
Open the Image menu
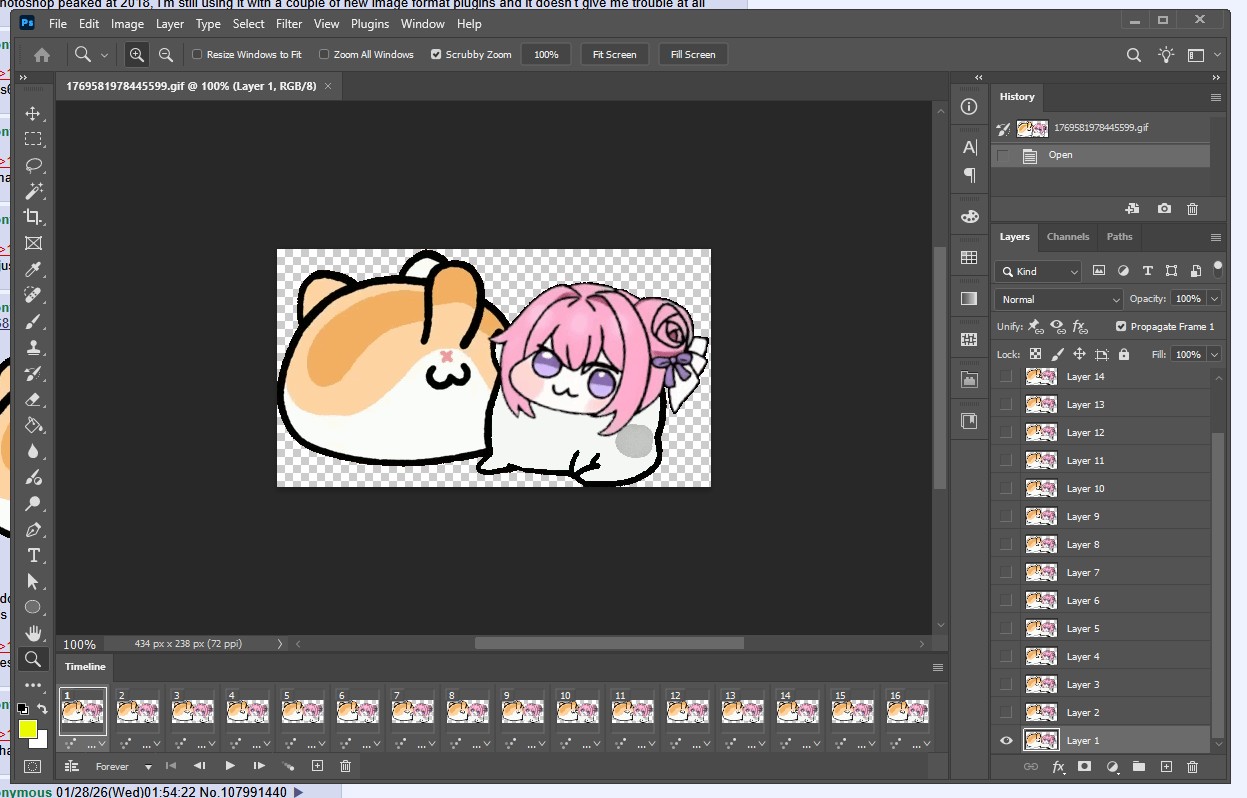tap(127, 24)
